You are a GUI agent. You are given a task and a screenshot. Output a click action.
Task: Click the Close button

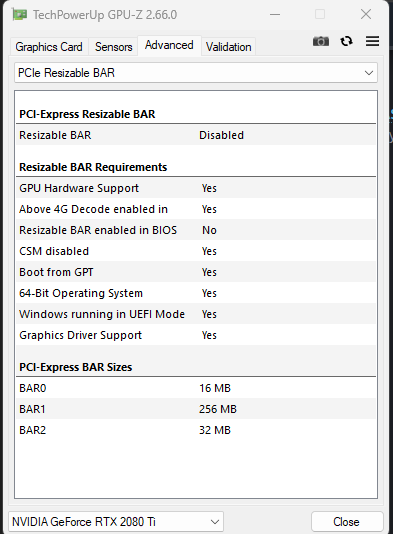click(x=346, y=522)
